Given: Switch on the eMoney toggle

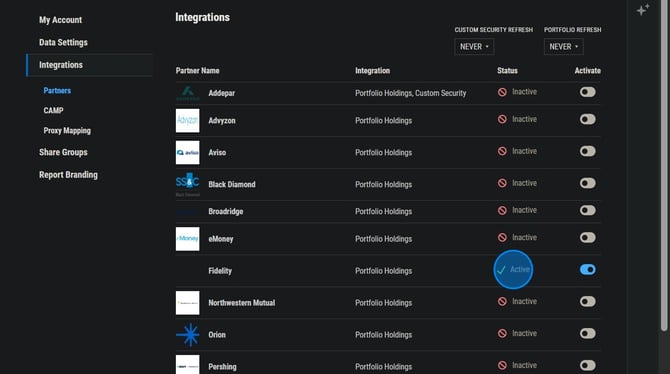Looking at the screenshot, I should (588, 238).
